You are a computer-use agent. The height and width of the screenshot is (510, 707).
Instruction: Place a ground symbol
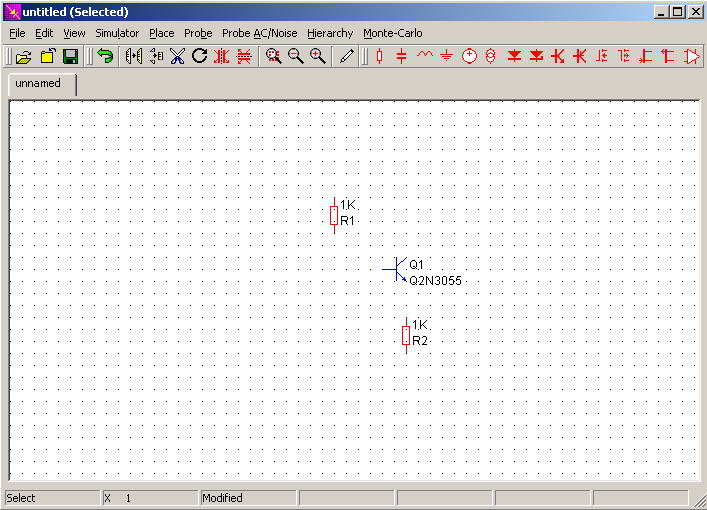tap(446, 56)
